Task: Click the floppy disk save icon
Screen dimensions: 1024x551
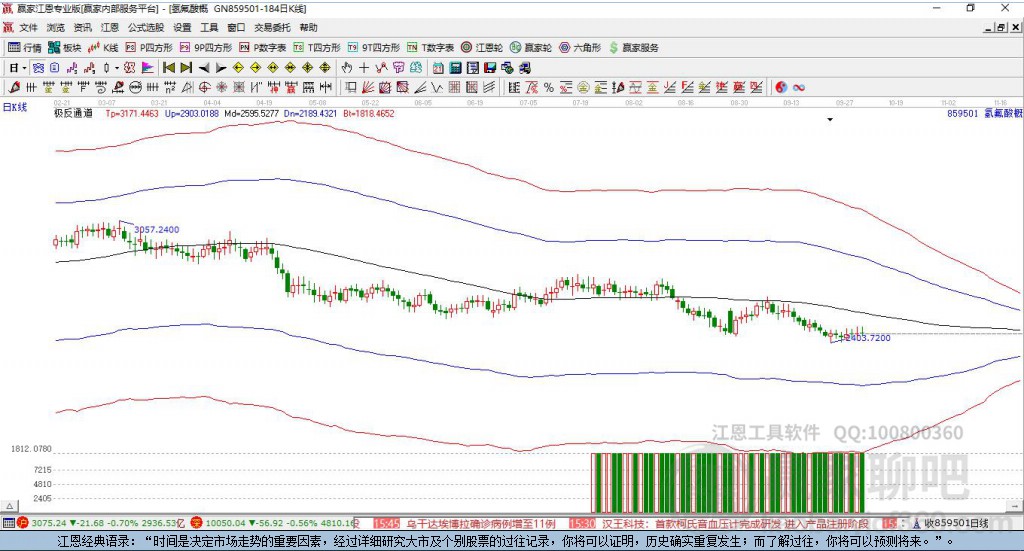Action: pos(490,68)
